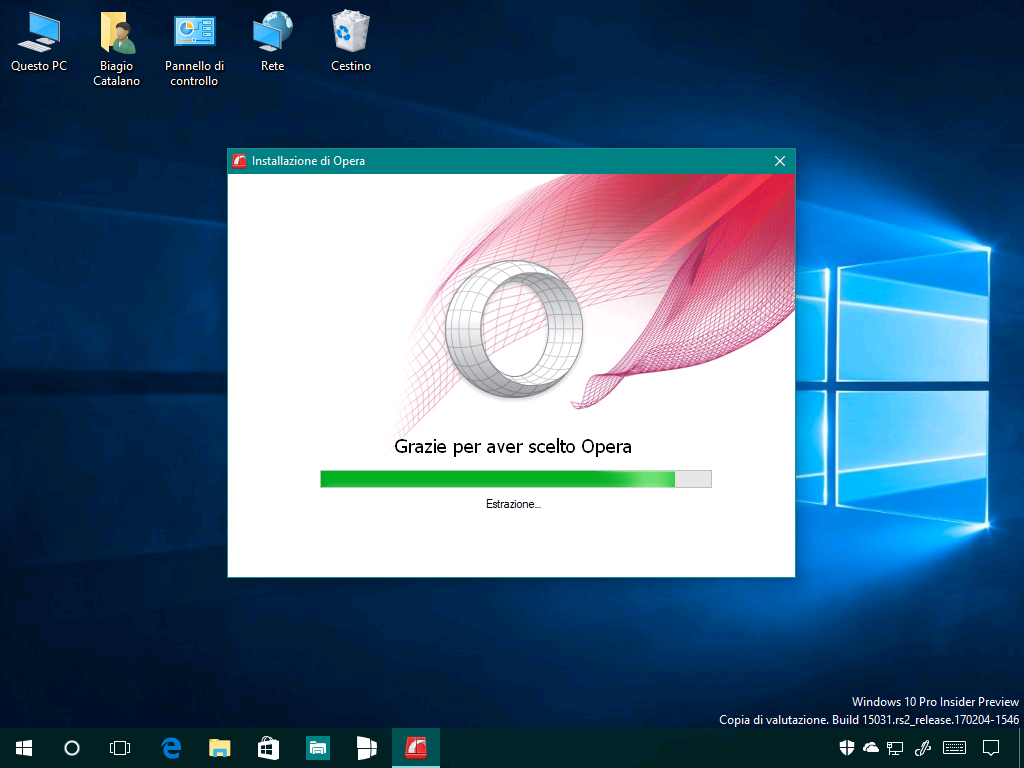Click the teal printer-like taskbar app icon
1024x768 pixels.
[x=318, y=748]
